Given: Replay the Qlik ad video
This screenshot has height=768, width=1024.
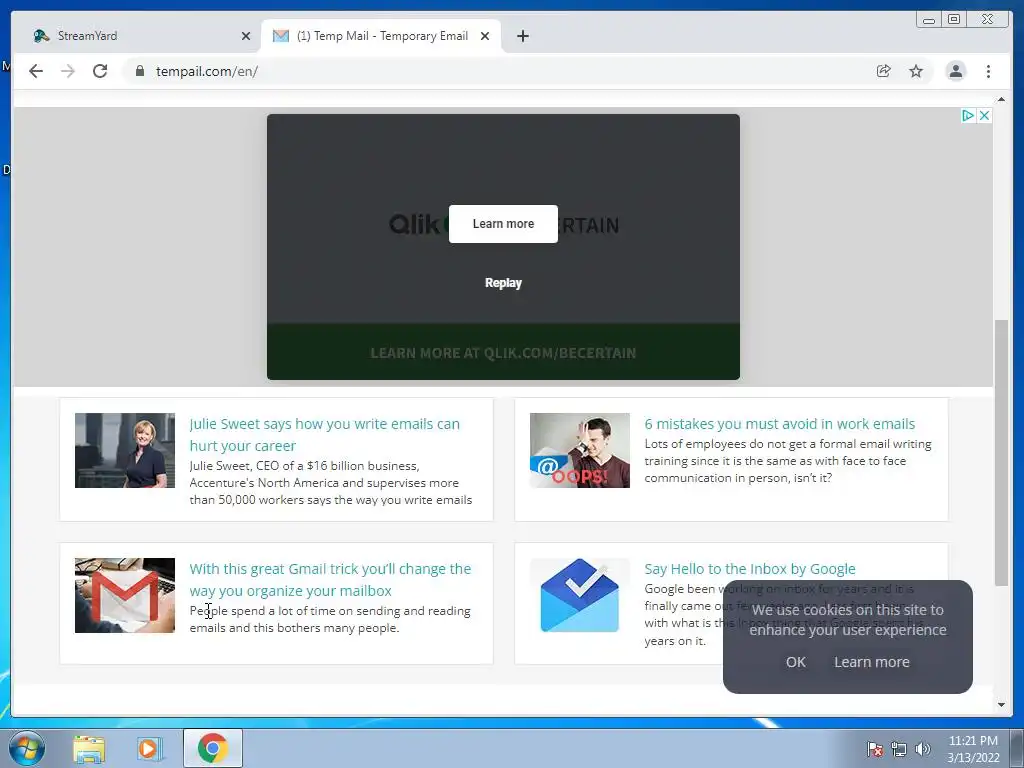Looking at the screenshot, I should [503, 283].
